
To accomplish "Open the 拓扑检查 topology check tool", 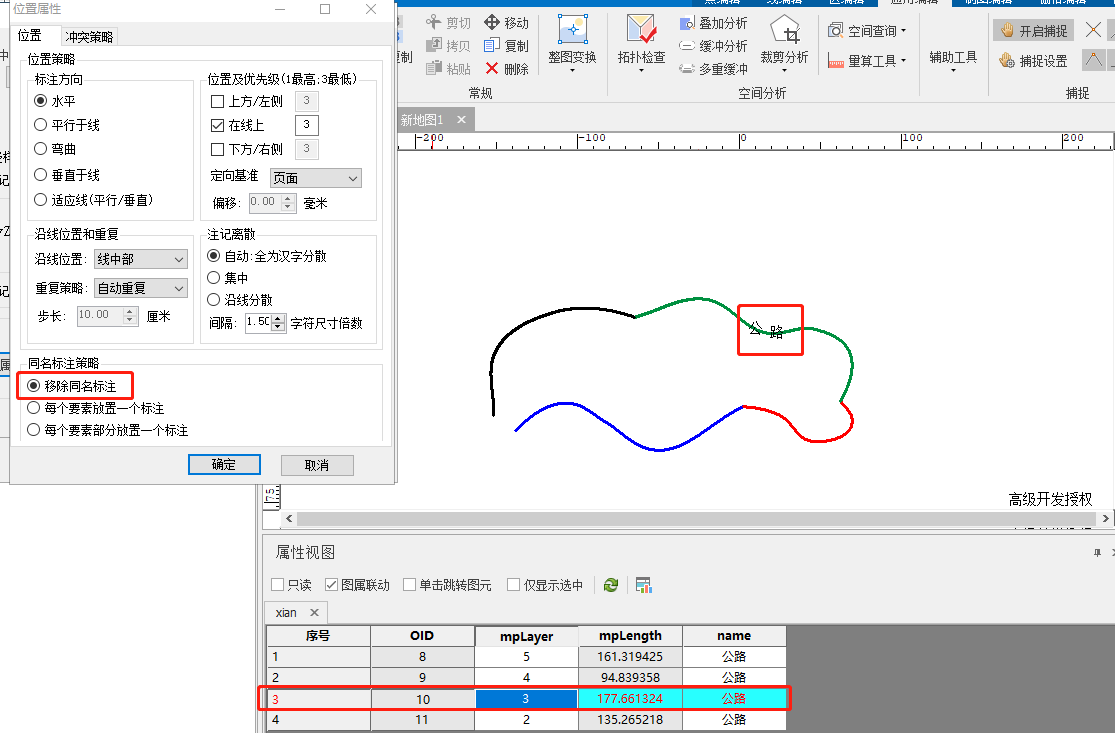I will 640,31.
